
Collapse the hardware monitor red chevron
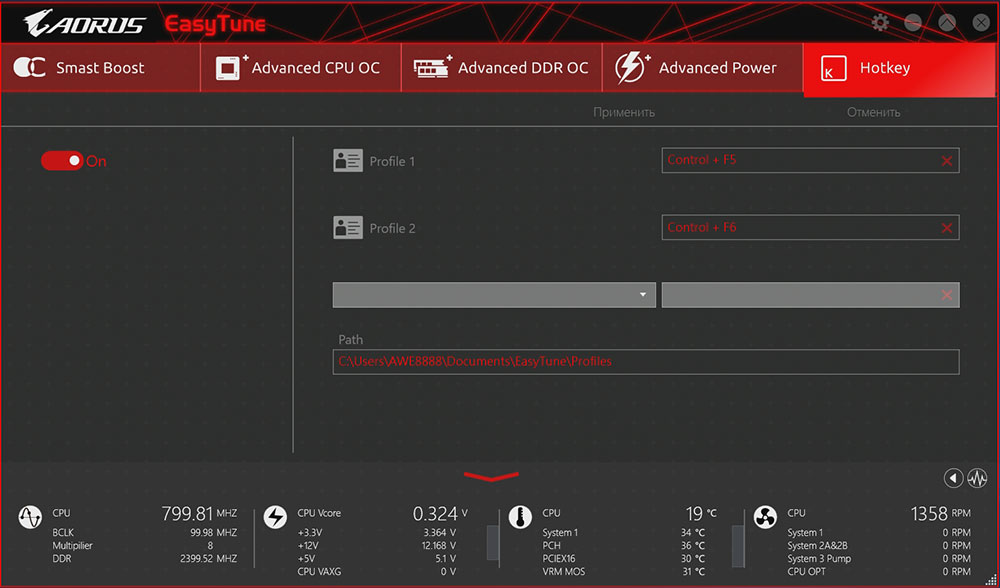pos(491,476)
